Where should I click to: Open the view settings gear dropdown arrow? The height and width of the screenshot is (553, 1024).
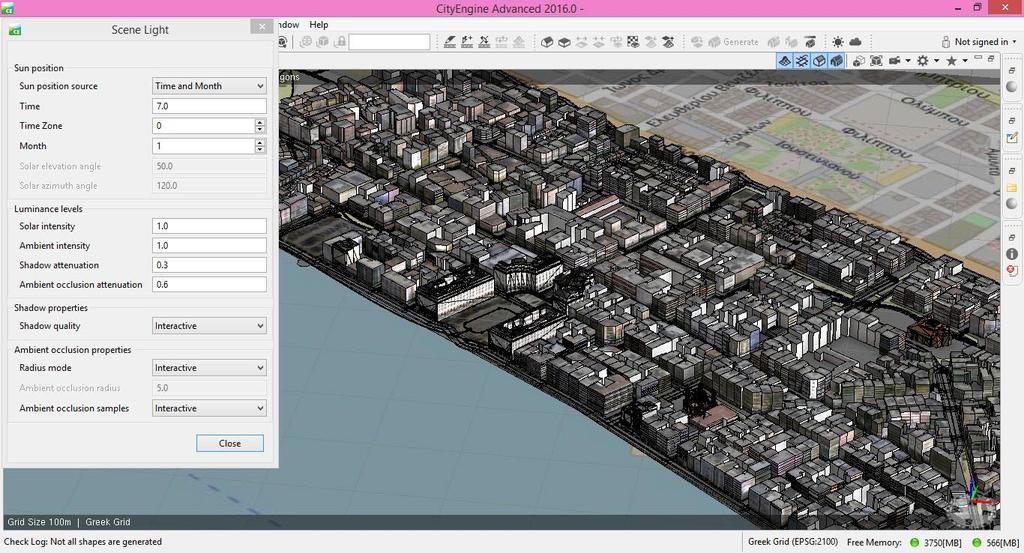pos(936,61)
